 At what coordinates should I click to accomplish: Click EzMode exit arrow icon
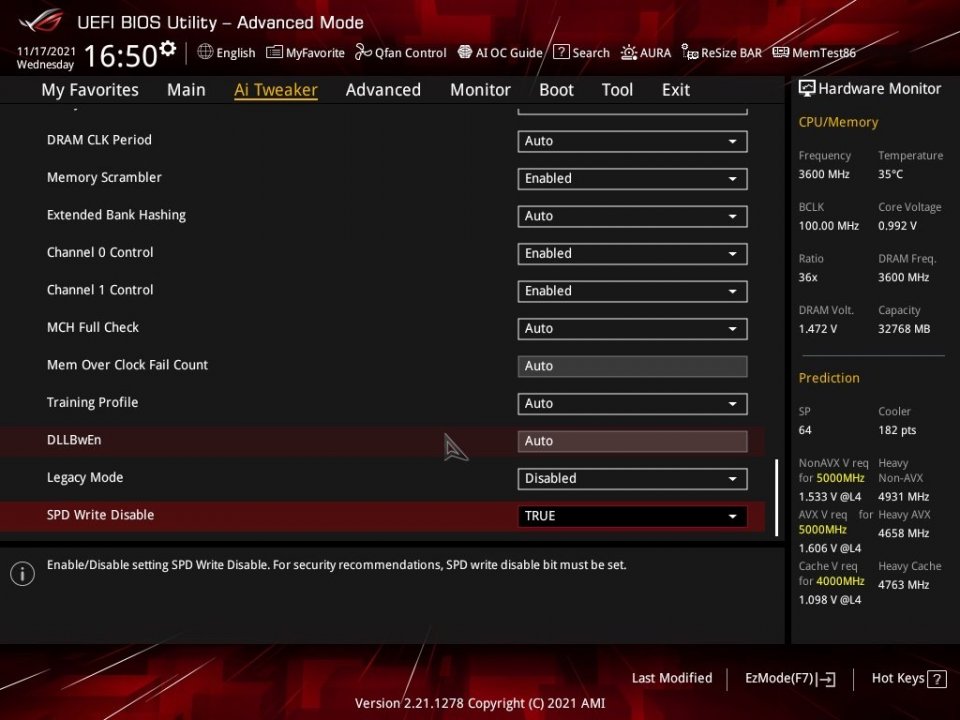tap(826, 678)
